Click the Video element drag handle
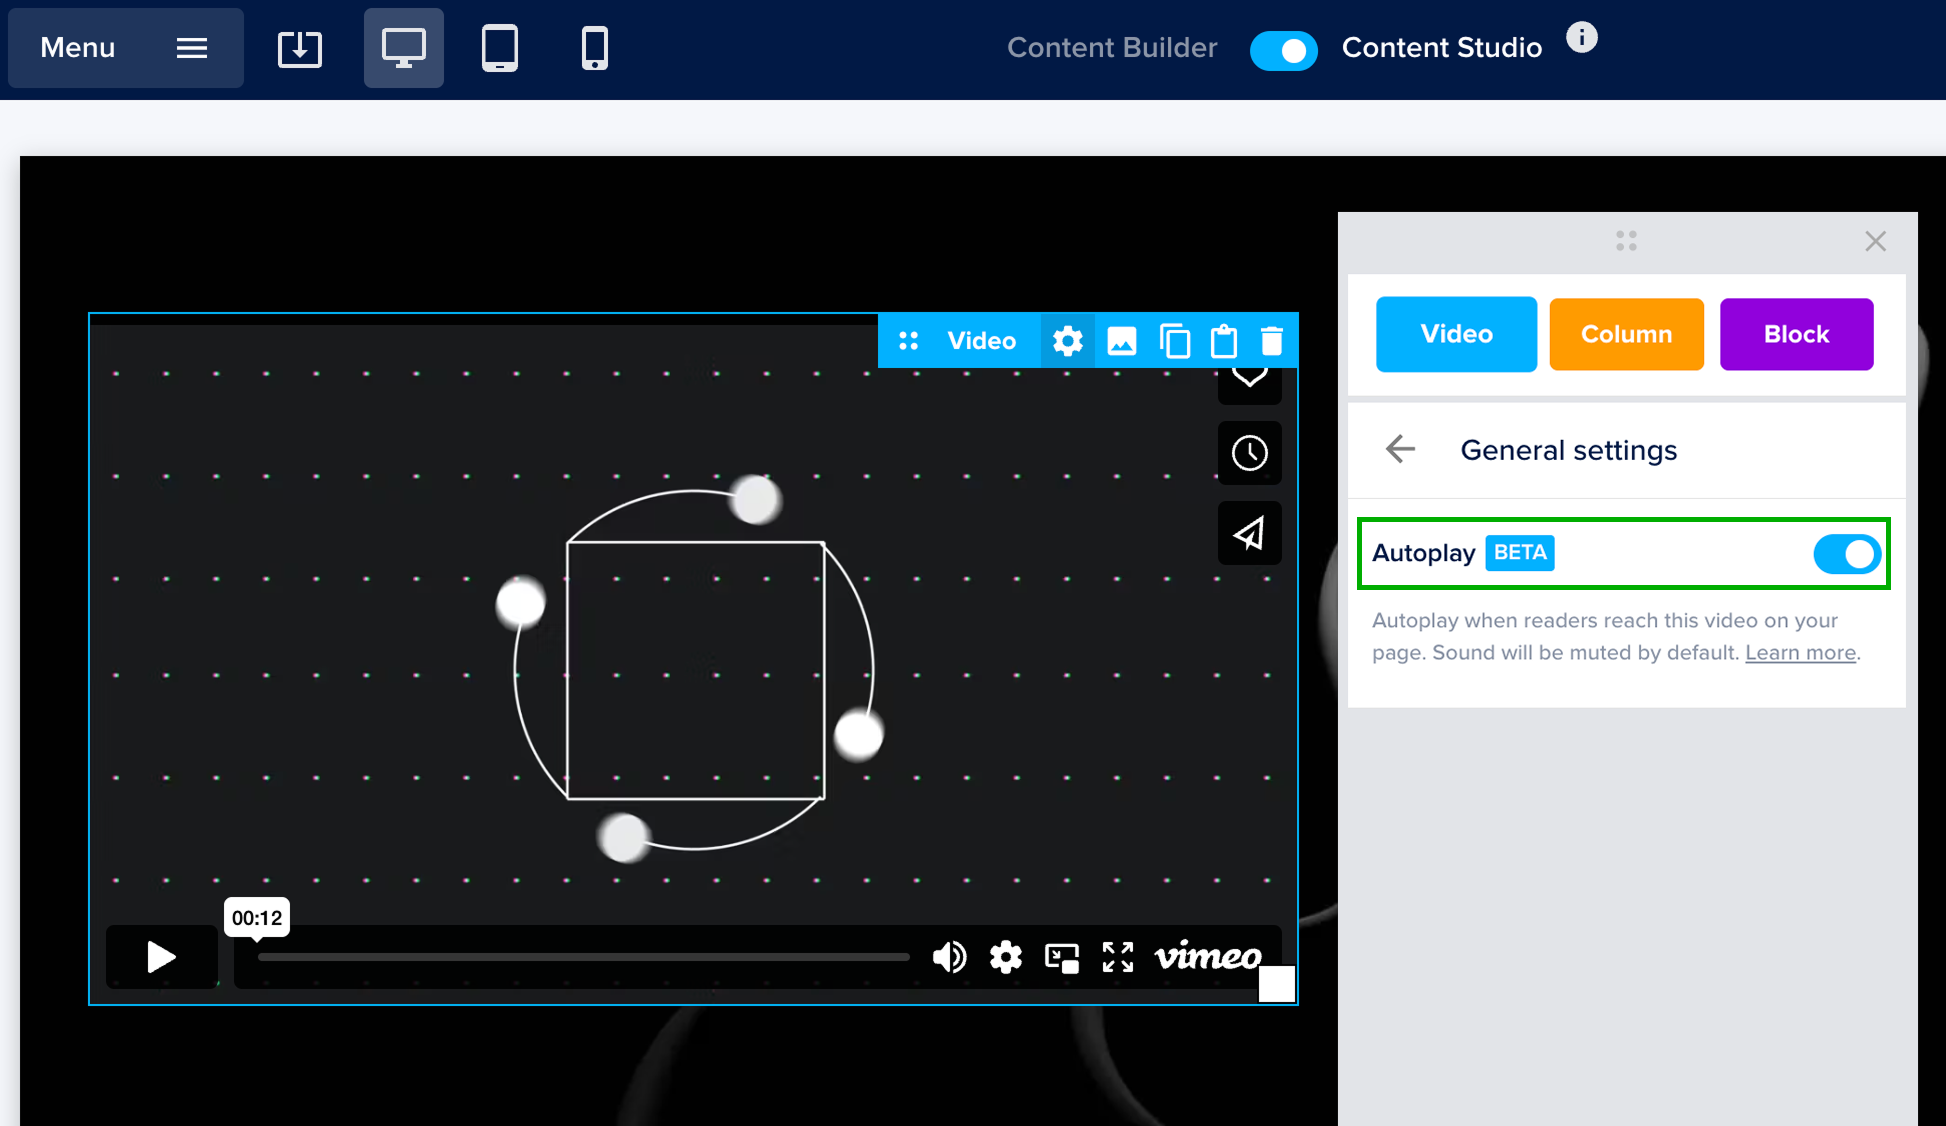Image resolution: width=1946 pixels, height=1126 pixels. (908, 341)
